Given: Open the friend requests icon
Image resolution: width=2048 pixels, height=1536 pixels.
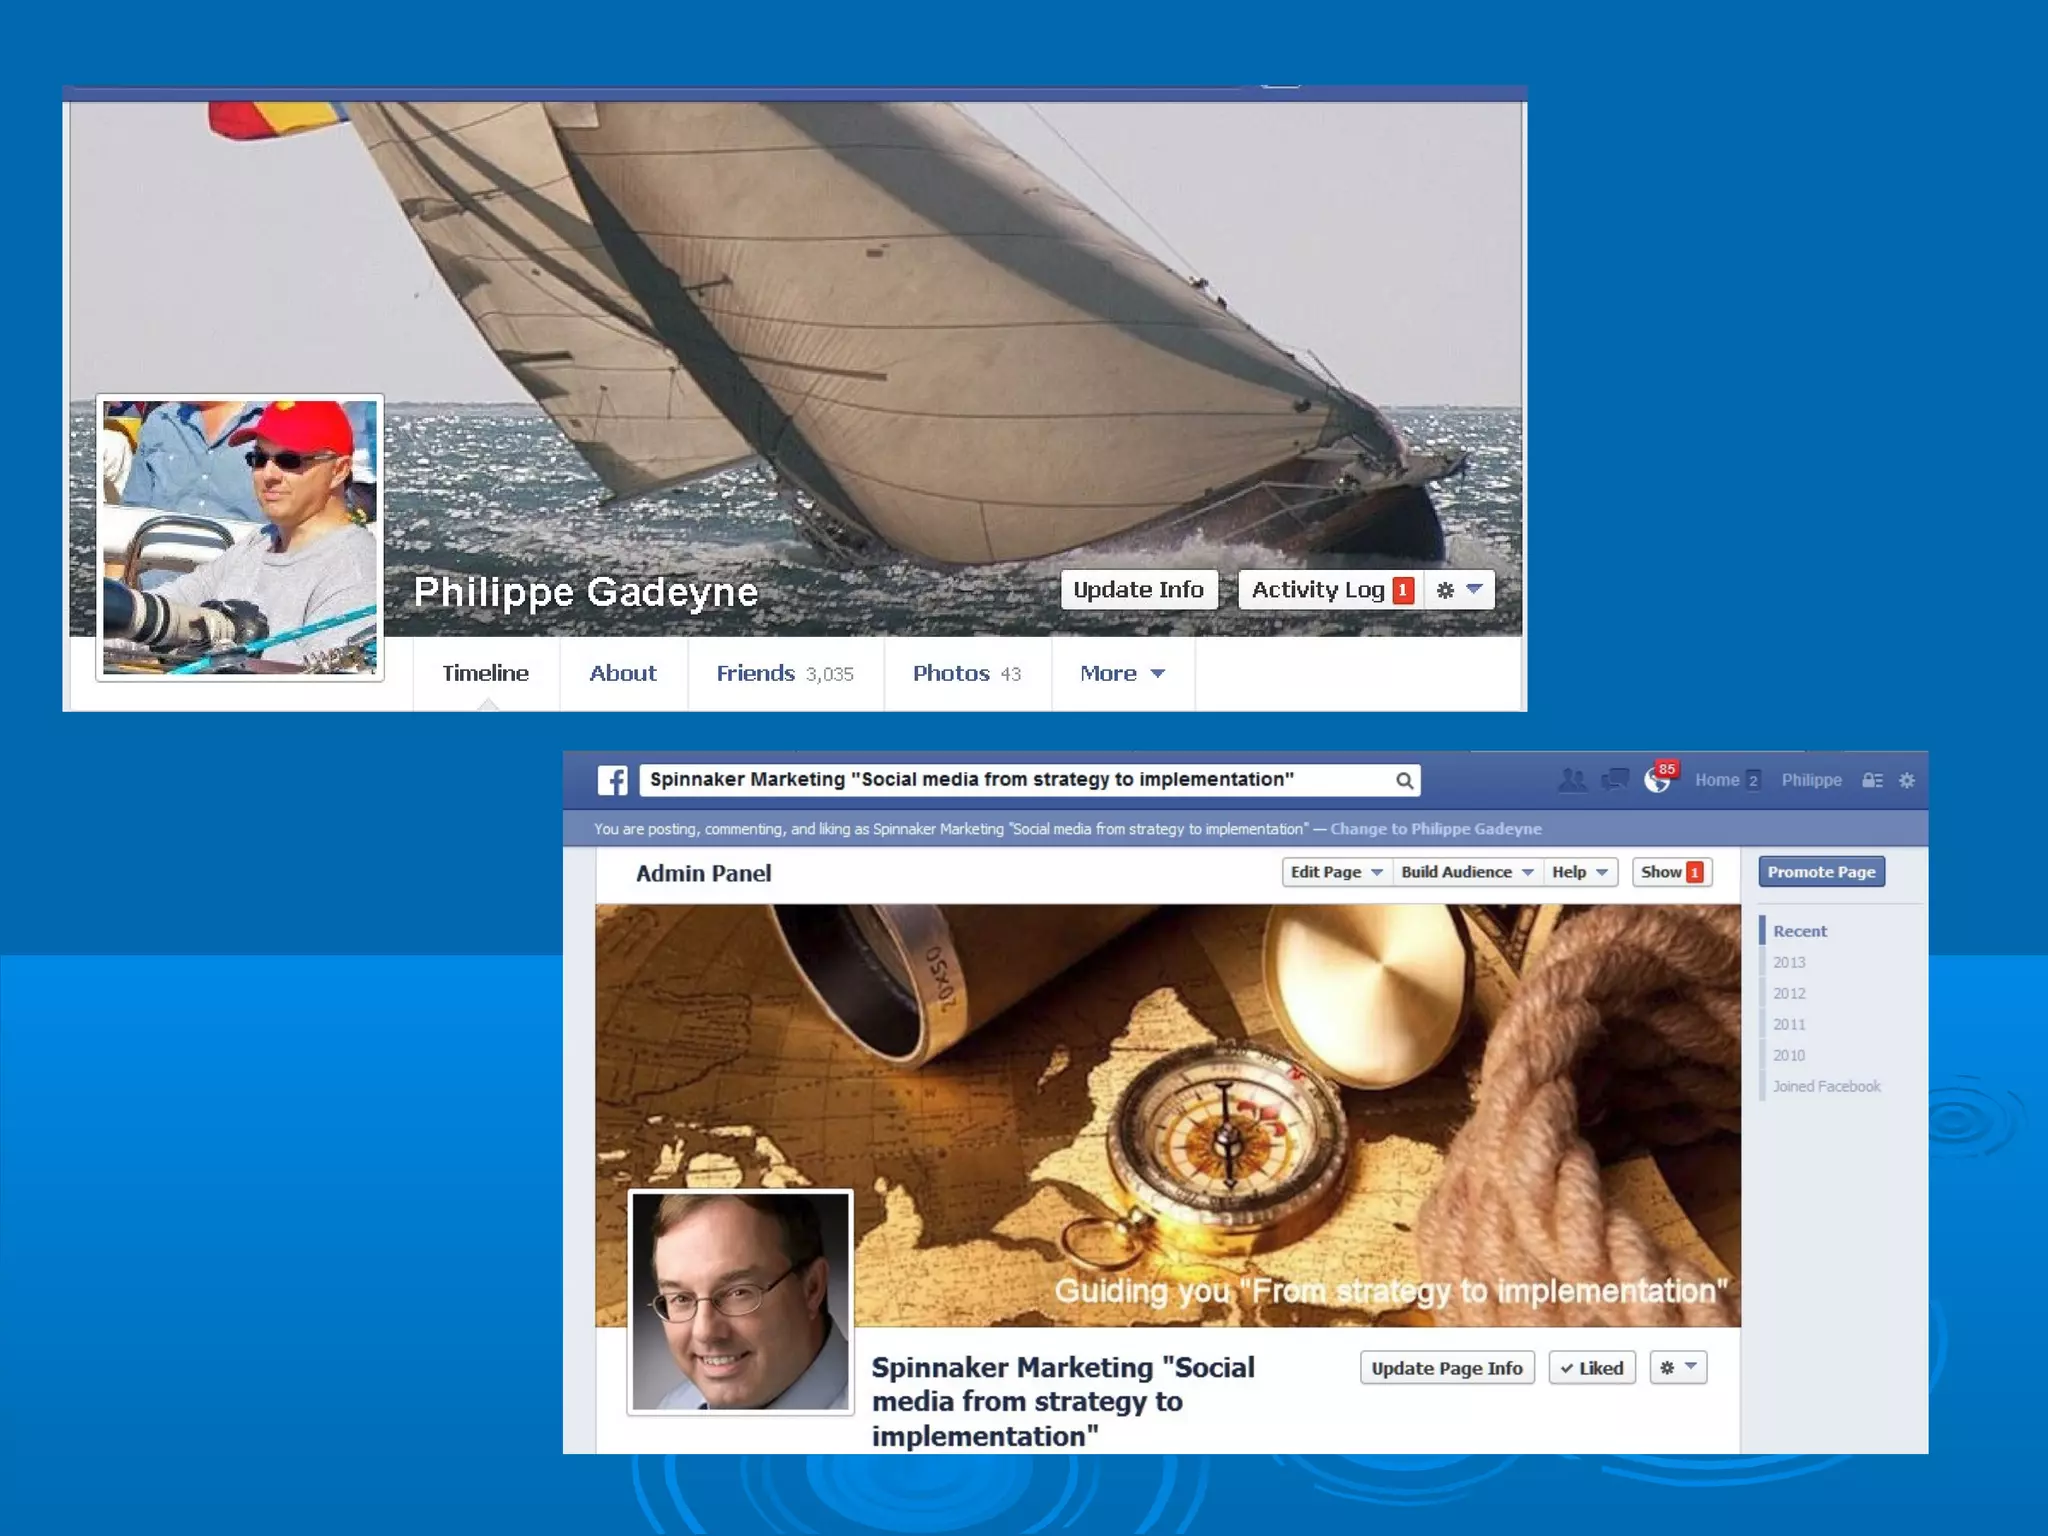Looking at the screenshot, I should coord(1572,780).
